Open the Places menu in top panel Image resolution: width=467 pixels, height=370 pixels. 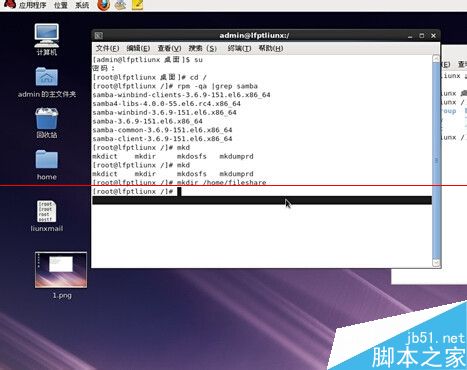61,5
